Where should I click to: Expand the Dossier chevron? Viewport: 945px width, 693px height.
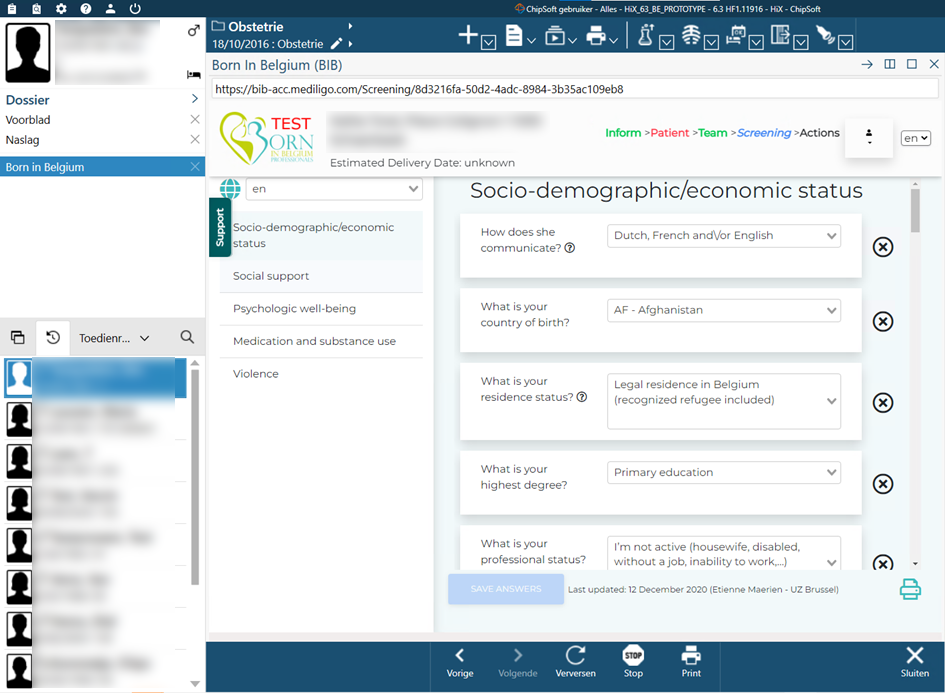(x=194, y=99)
